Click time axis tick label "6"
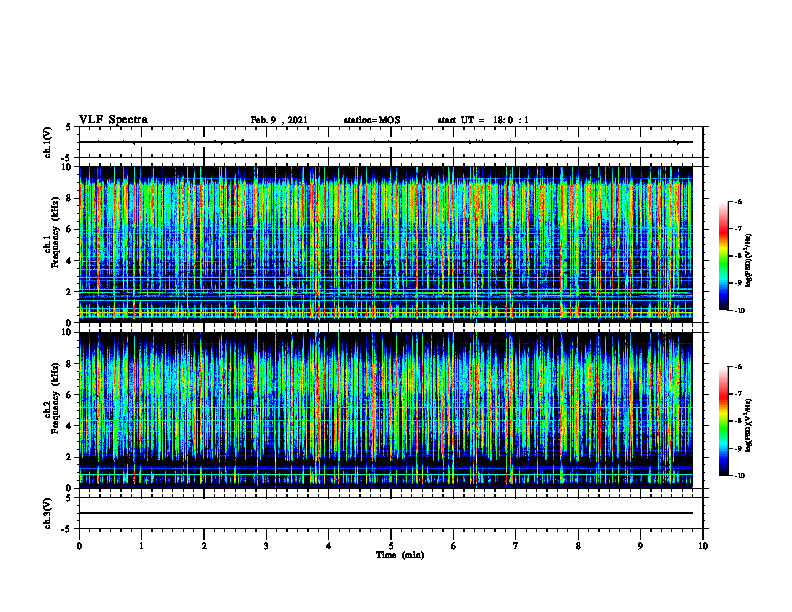This screenshot has width=792, height=612. click(x=454, y=546)
